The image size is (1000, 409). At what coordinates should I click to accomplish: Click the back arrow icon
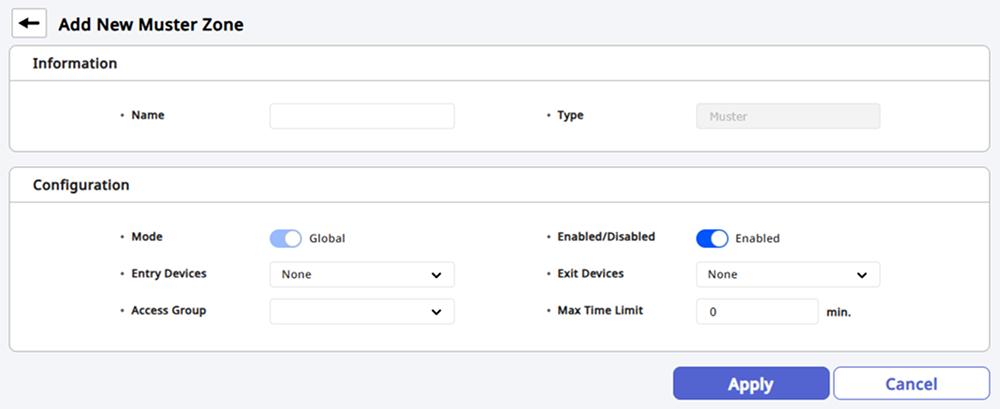pos(29,23)
